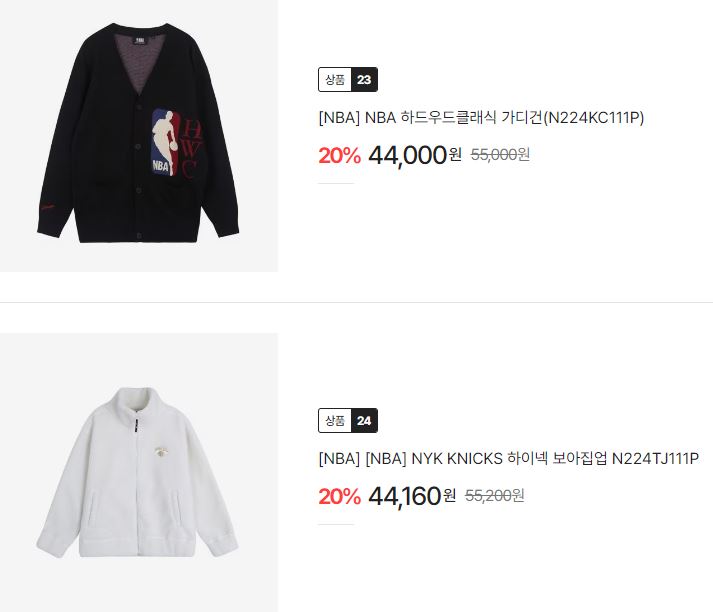The height and width of the screenshot is (612, 713).
Task: Click the crossed-out 55,200원 original price
Action: point(494,496)
